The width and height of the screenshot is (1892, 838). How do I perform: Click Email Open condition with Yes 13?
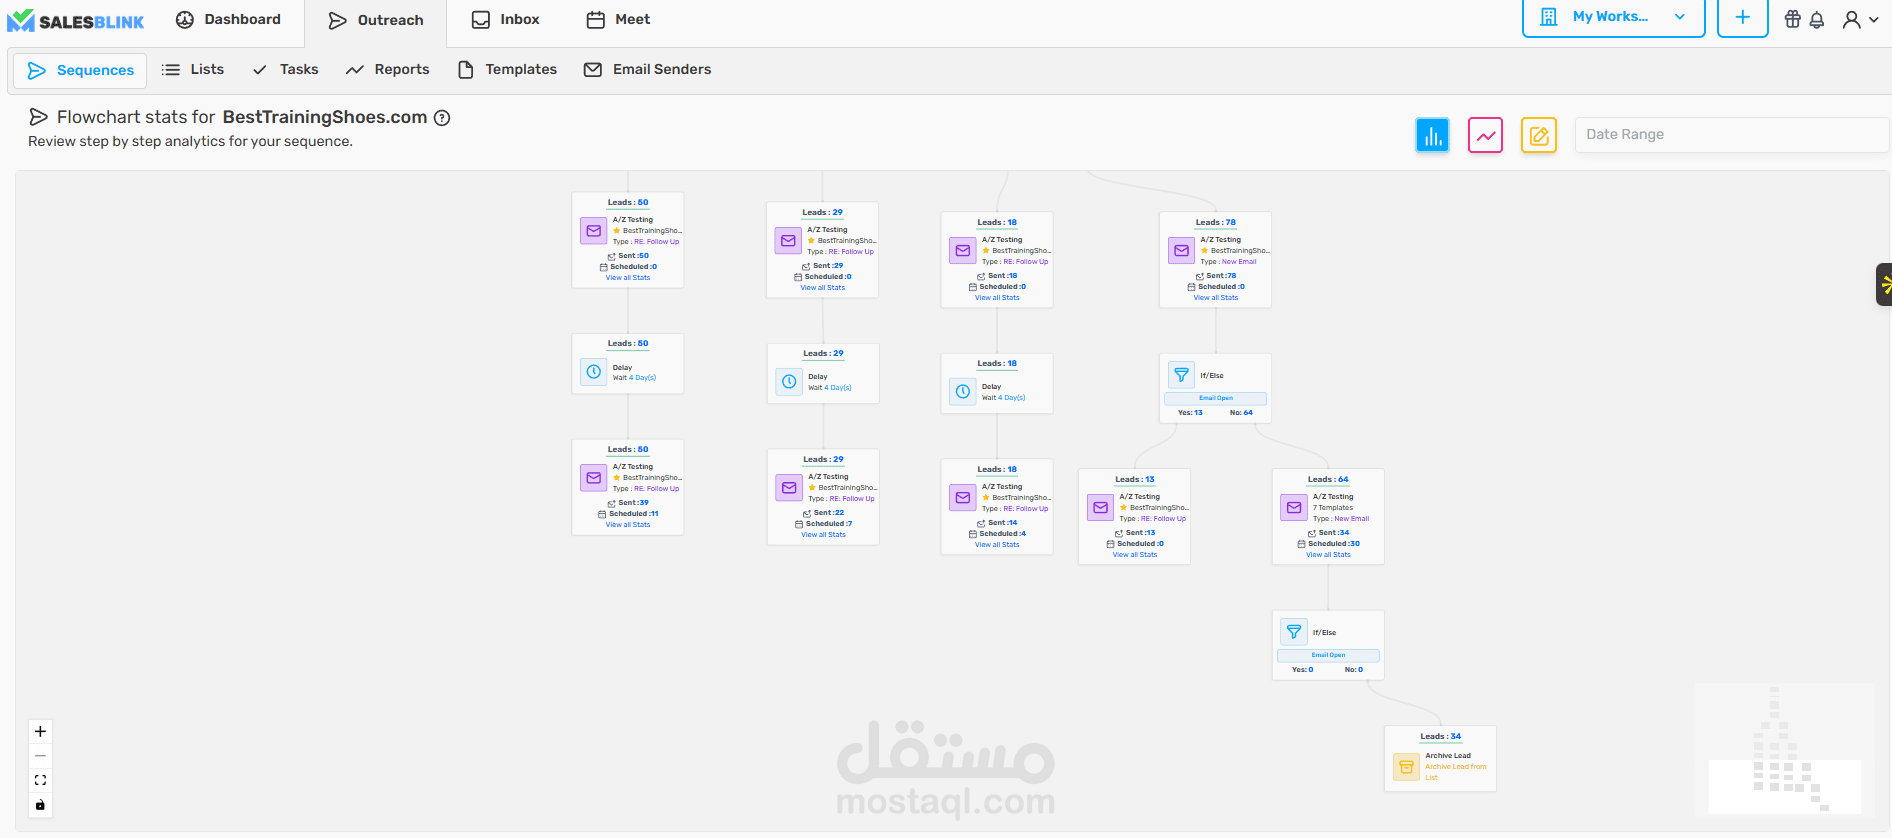[x=1215, y=398]
